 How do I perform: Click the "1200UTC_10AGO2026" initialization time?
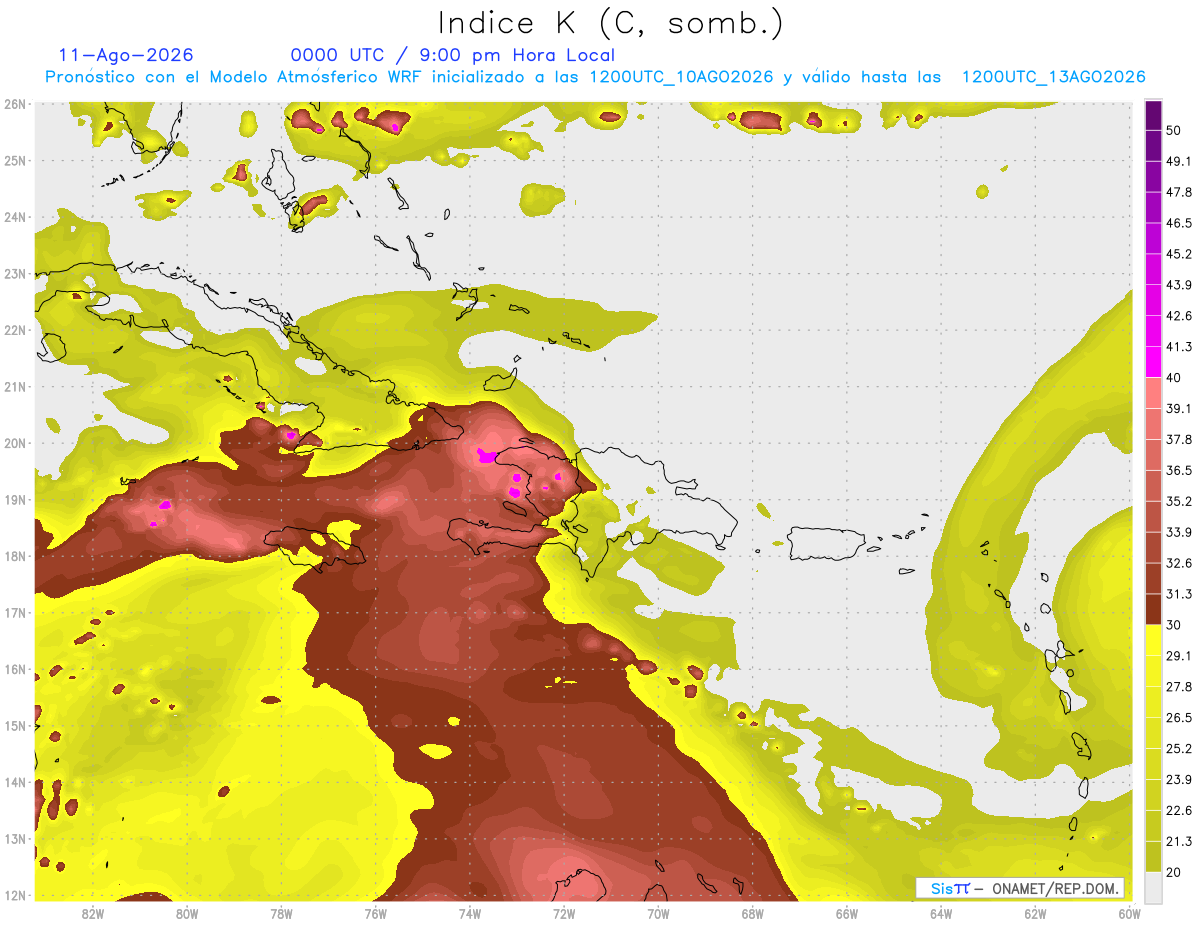click(x=681, y=77)
